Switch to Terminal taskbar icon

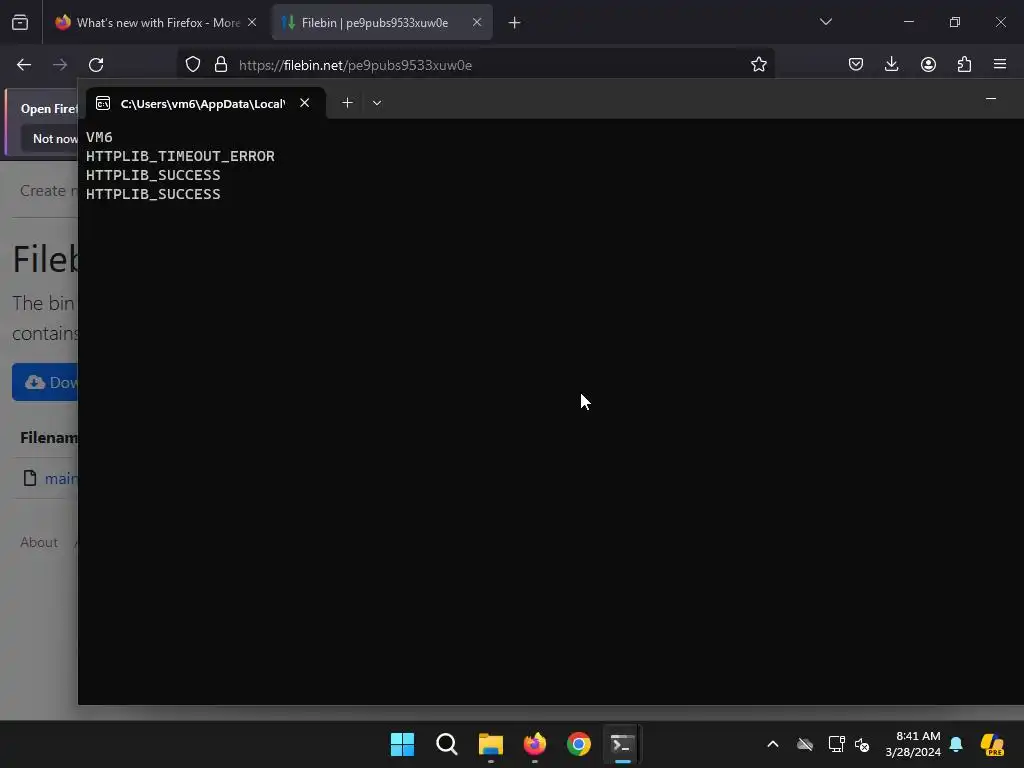point(622,744)
